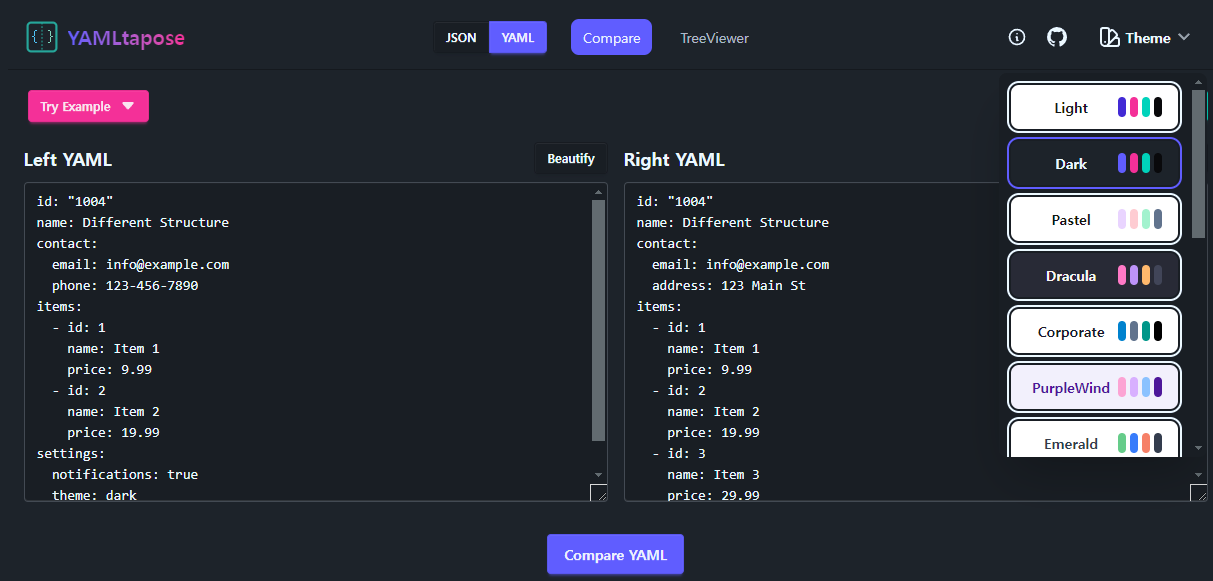Click Left YAML scrollbar up arrow
1213x581 pixels.
point(598,191)
